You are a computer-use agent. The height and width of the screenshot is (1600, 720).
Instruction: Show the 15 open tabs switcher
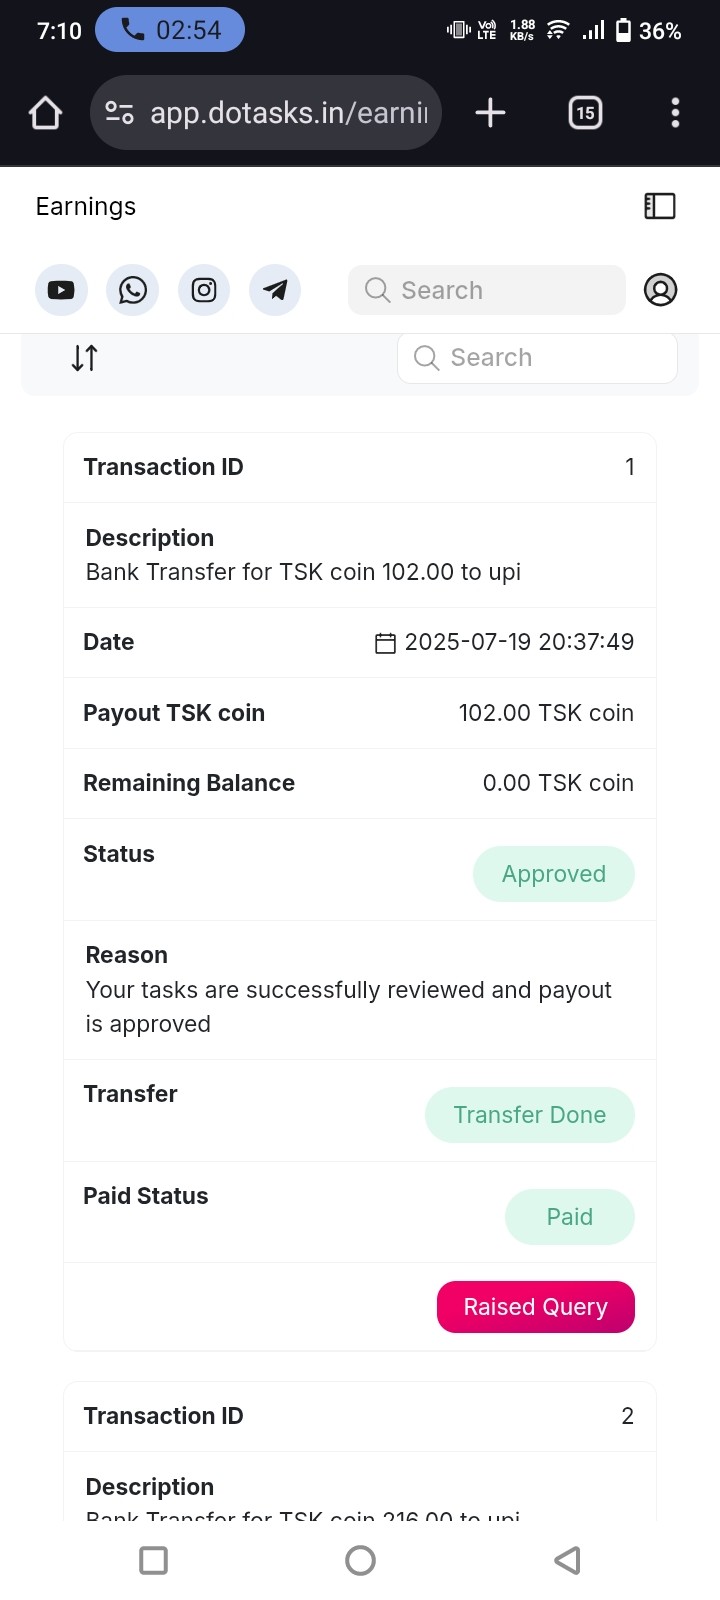[585, 113]
